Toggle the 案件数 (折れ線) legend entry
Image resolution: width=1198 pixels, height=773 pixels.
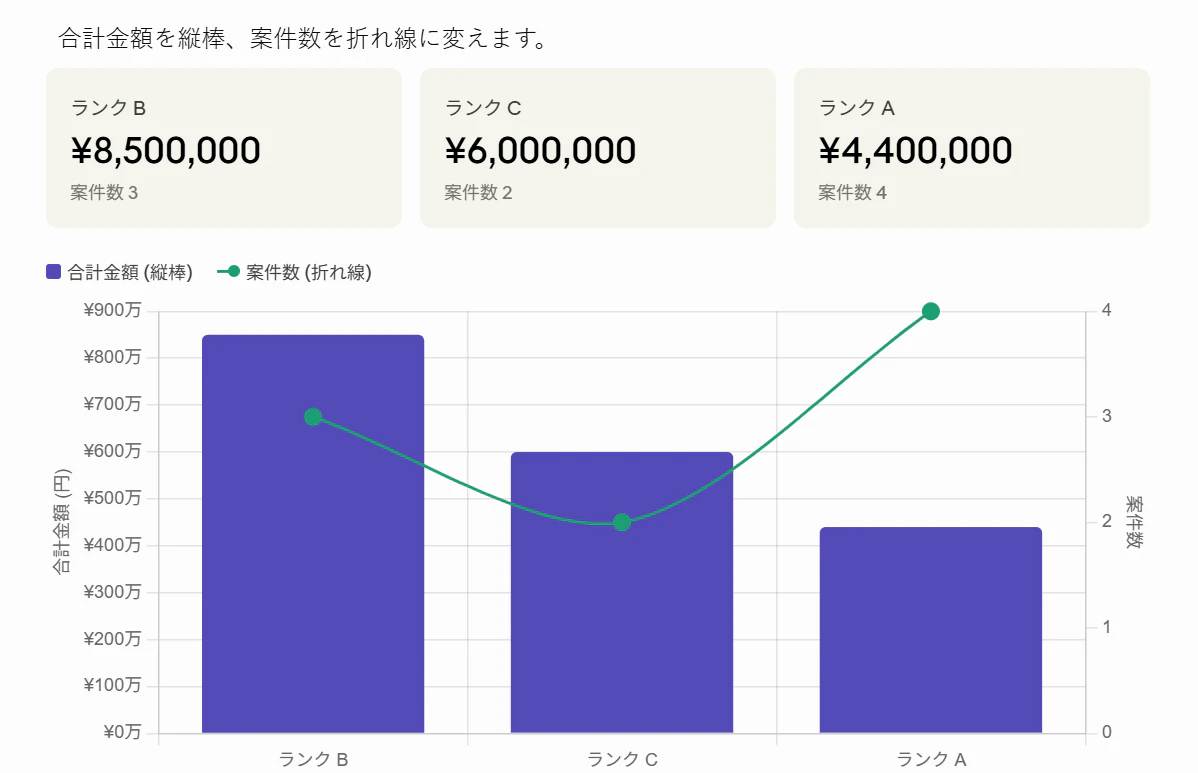(294, 272)
